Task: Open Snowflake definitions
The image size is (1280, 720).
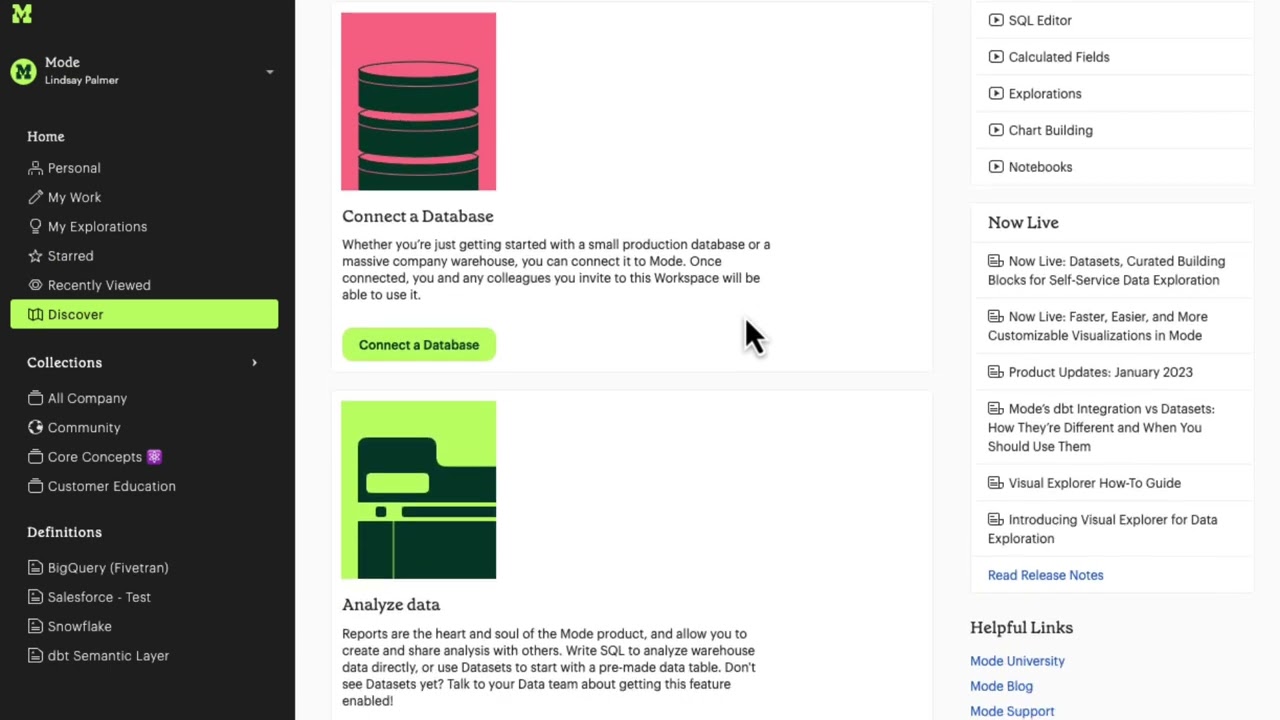Action: (x=79, y=626)
